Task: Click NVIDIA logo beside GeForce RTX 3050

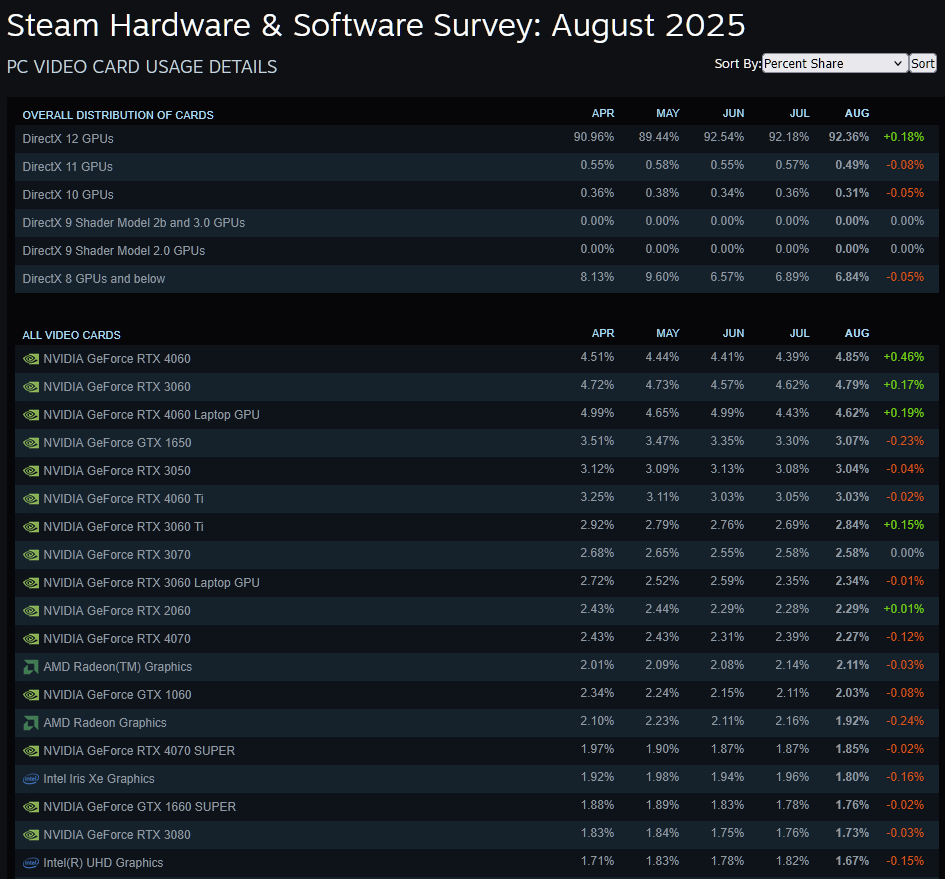Action: 31,471
